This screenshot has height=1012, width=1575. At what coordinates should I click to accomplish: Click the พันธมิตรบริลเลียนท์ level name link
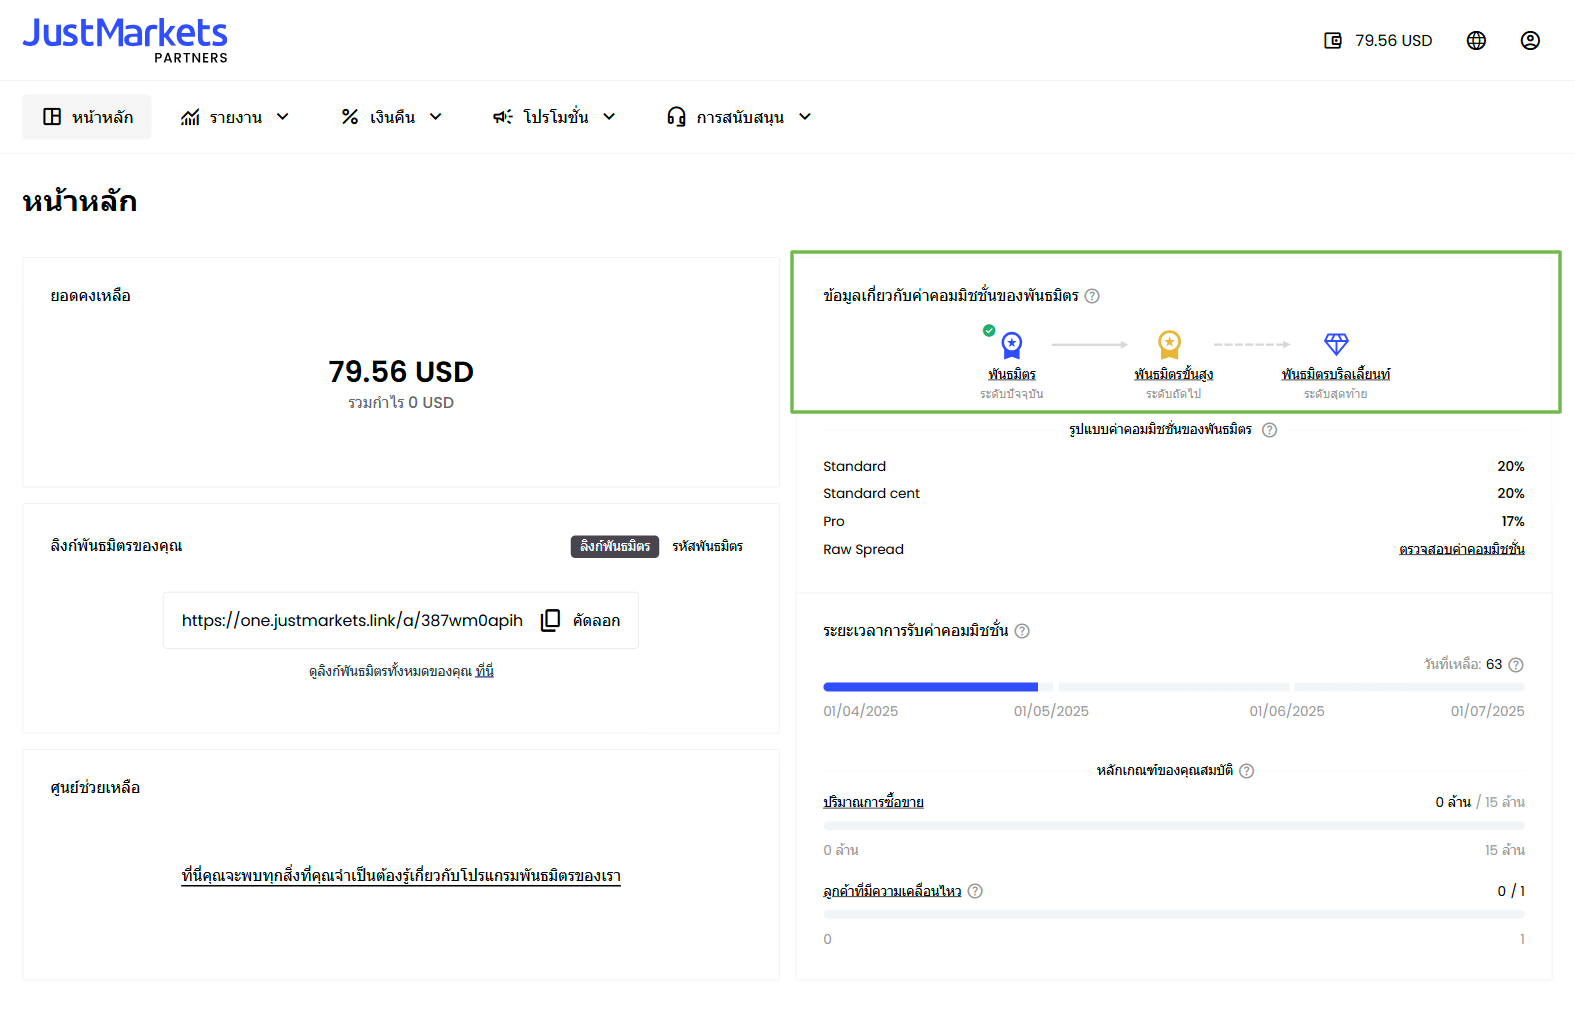click(x=1336, y=374)
